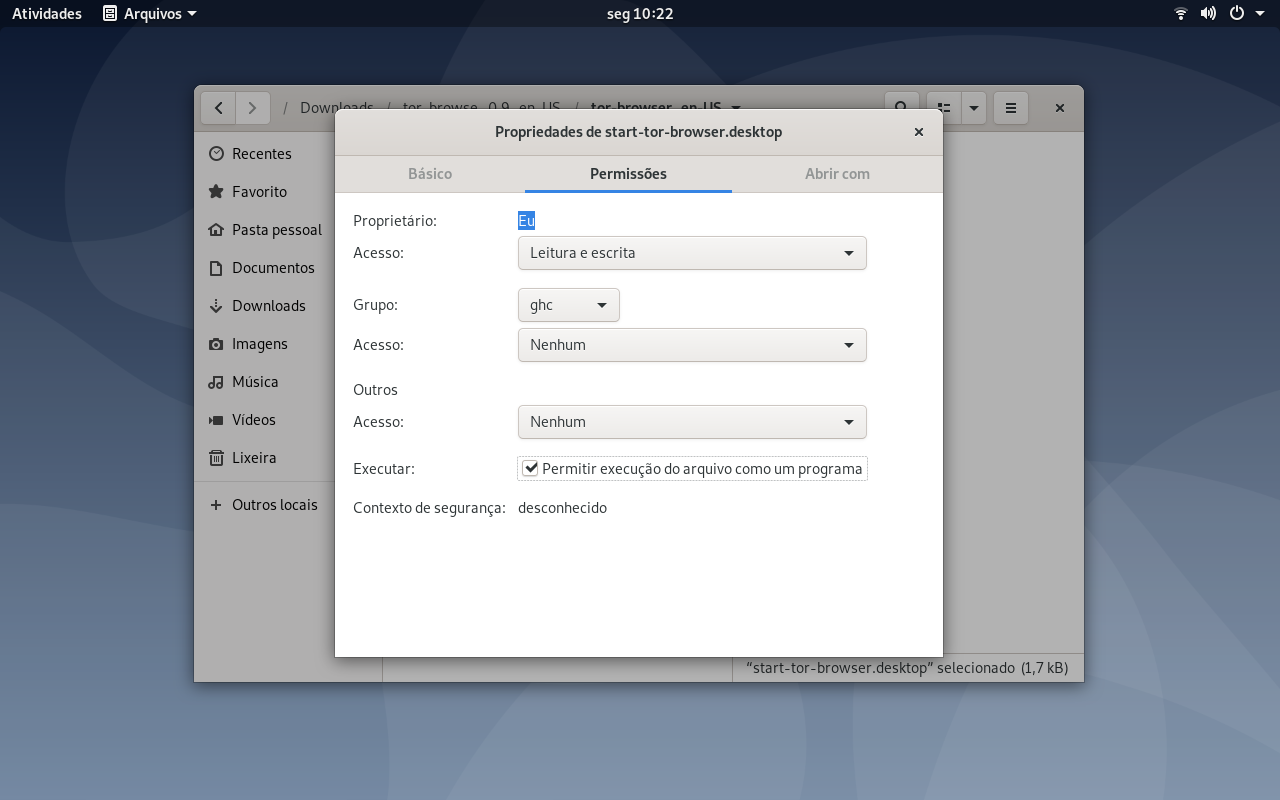Click the Arquivos app icon in top bar
Image resolution: width=1280 pixels, height=800 pixels.
(110, 14)
